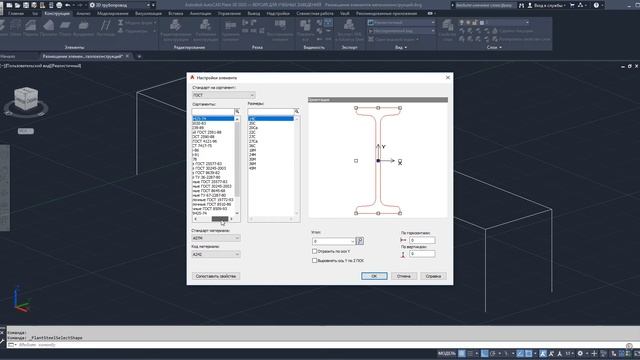Select the bottom-center orientation grip point
Screen dimensions: 640x360
378,213
